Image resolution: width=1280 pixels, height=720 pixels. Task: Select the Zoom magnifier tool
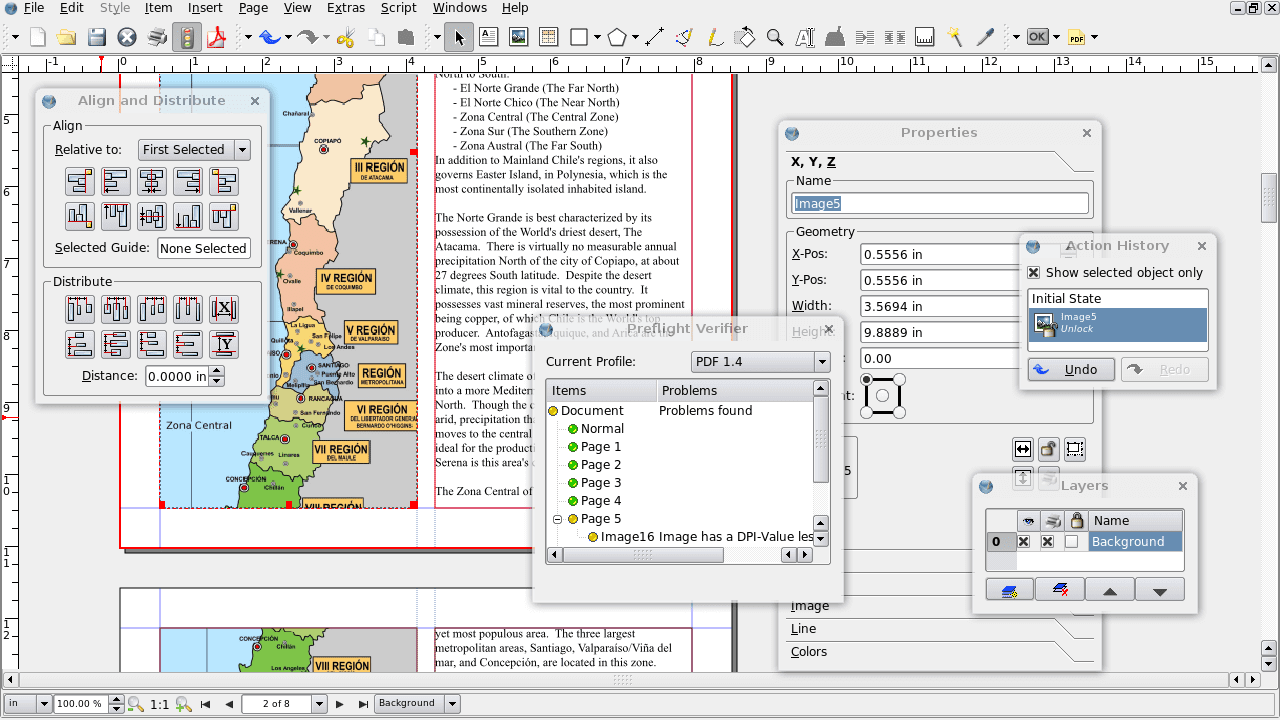click(x=775, y=37)
